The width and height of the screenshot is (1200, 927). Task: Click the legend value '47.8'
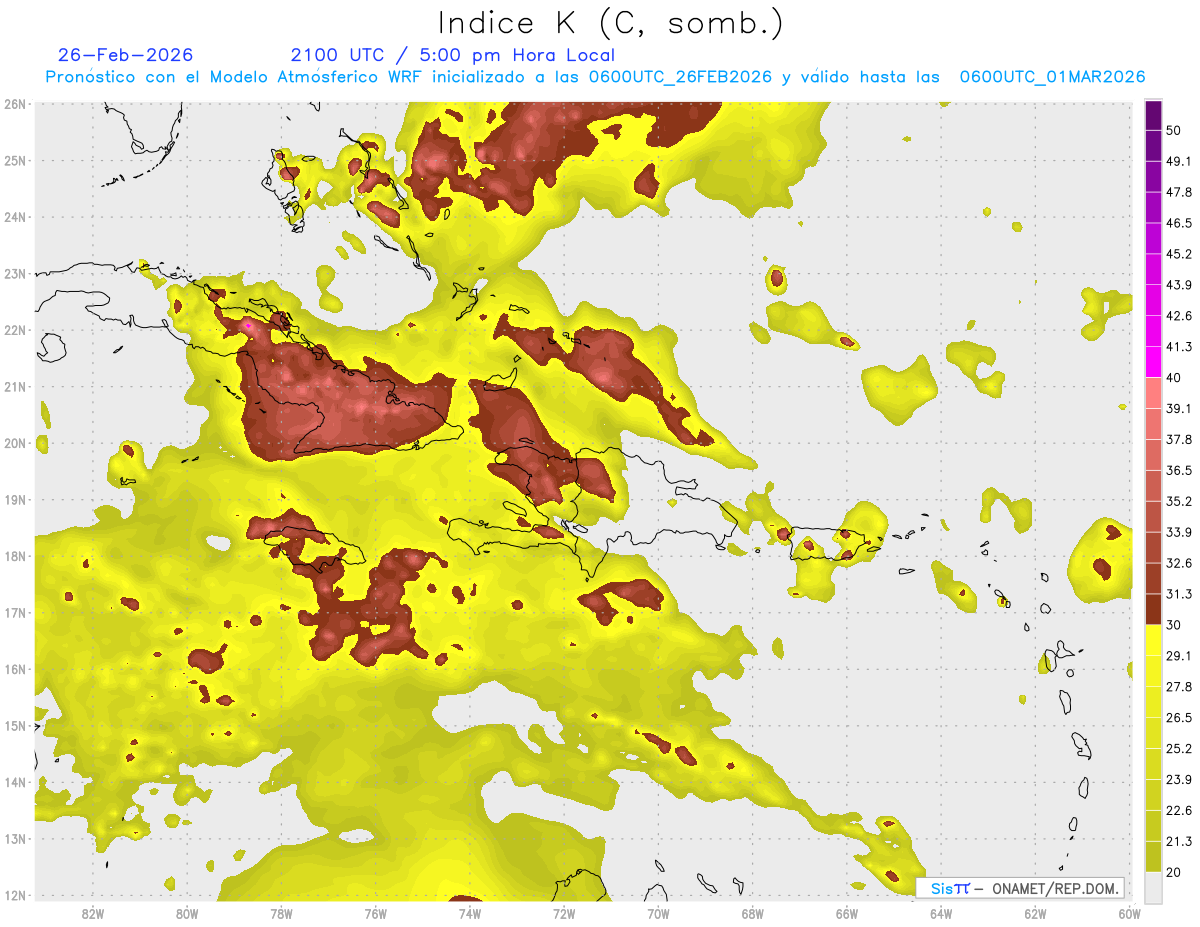[x=1179, y=192]
